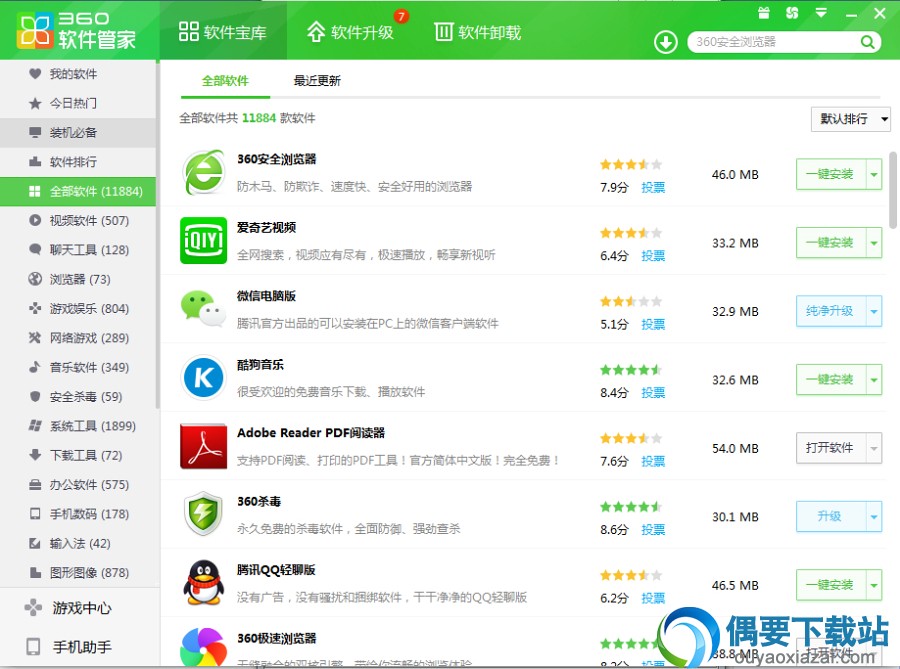Select 音乐软件 (349) category
This screenshot has height=669, width=900.
point(78,367)
